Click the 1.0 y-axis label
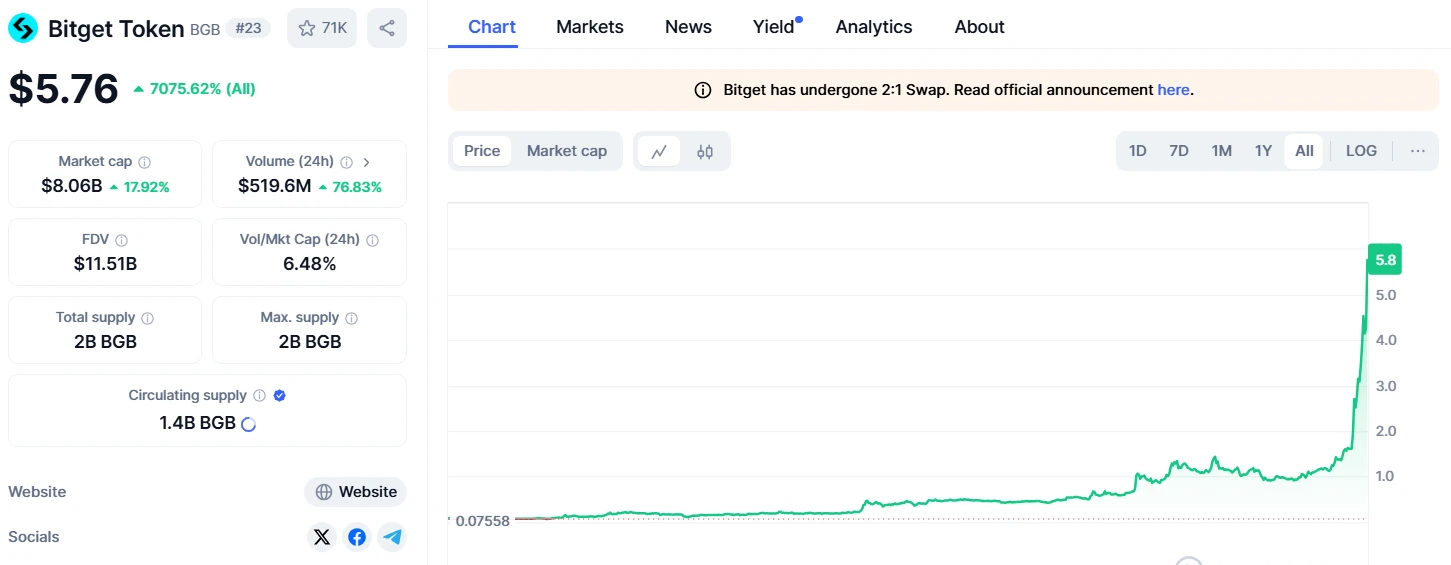 pyautogui.click(x=1385, y=476)
